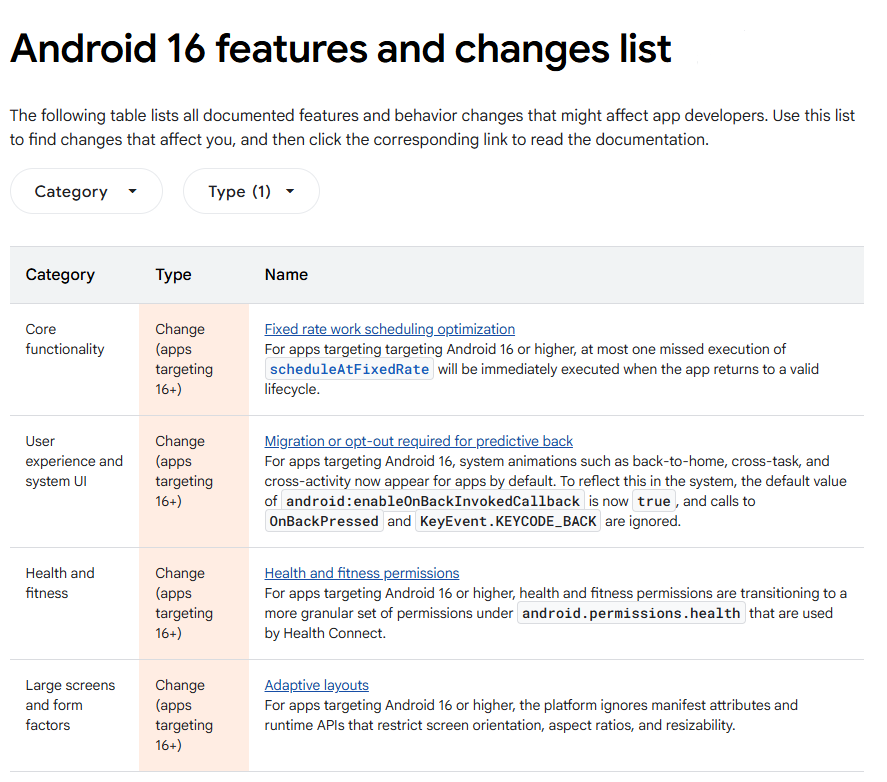
Task: Select the Core functionality table cell
Action: click(x=63, y=339)
